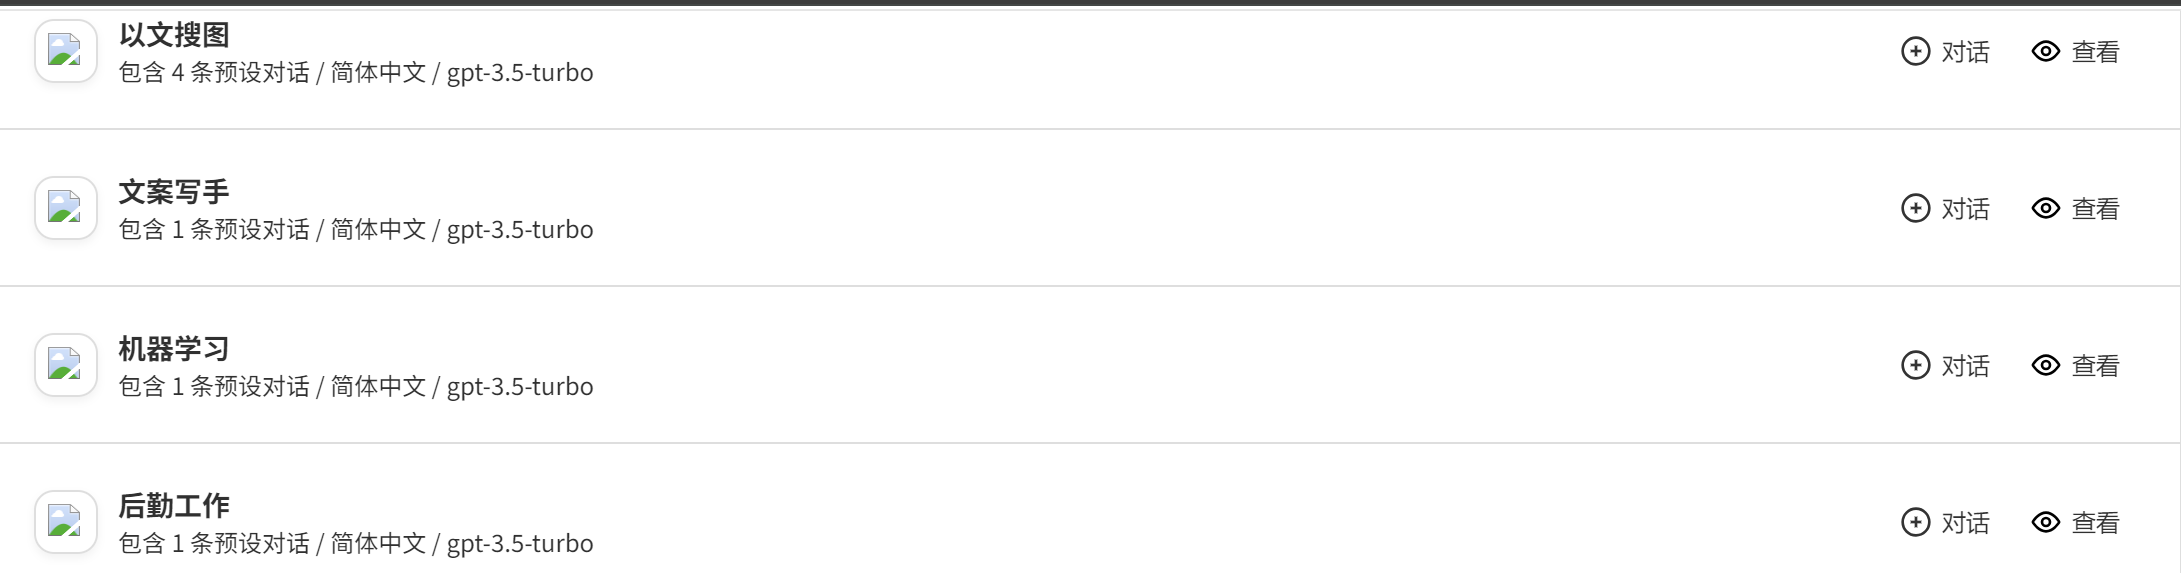Click the eye icon in the 后勤工作 row
The height and width of the screenshot is (573, 2181).
[2046, 522]
